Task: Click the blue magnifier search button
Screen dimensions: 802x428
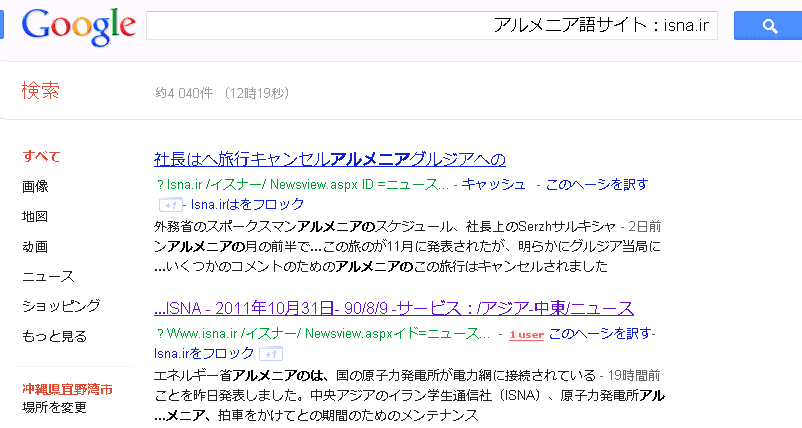Action: [x=768, y=26]
